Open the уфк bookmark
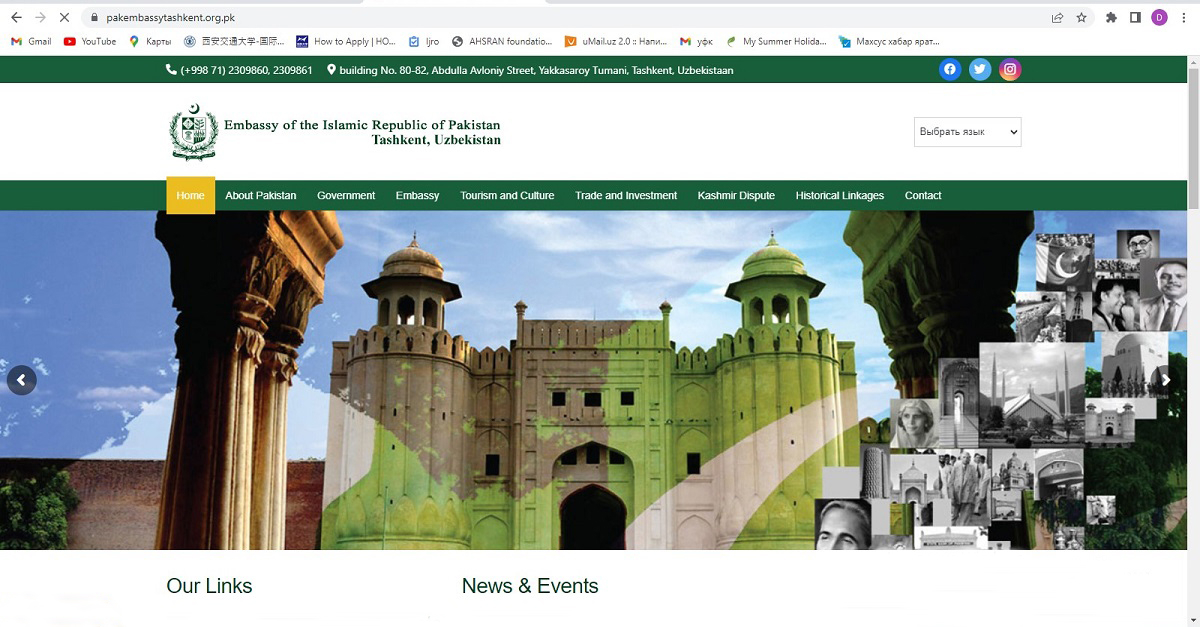1200x627 pixels. pyautogui.click(x=697, y=41)
